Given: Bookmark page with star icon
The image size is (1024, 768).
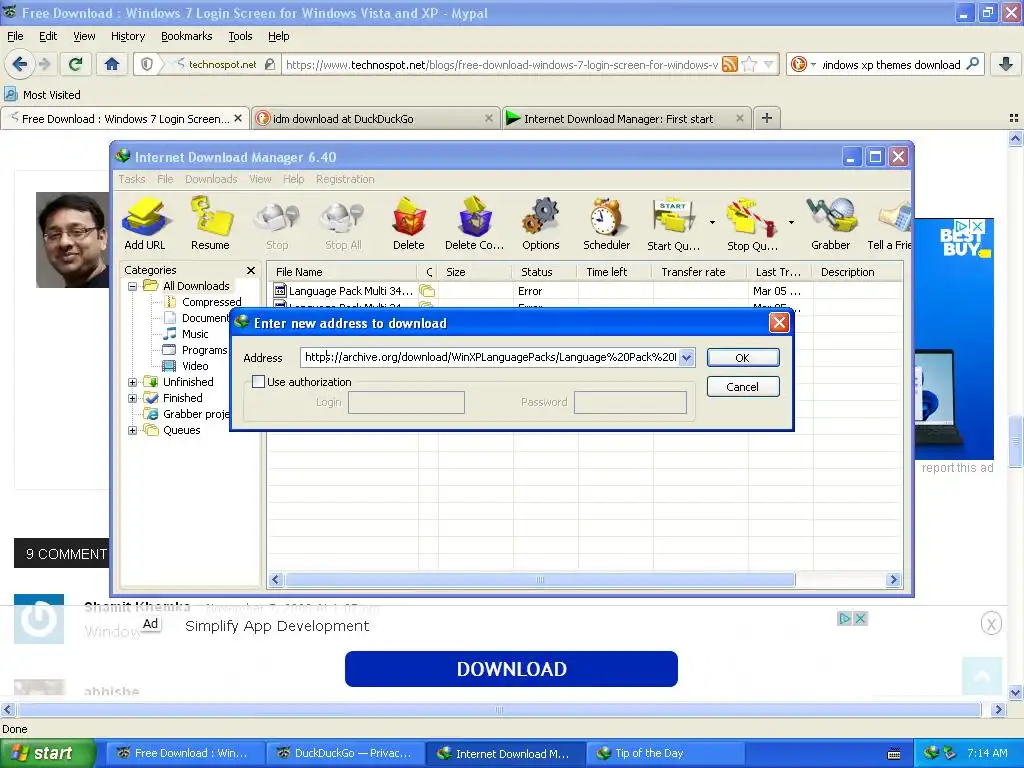Looking at the screenshot, I should coord(750,64).
